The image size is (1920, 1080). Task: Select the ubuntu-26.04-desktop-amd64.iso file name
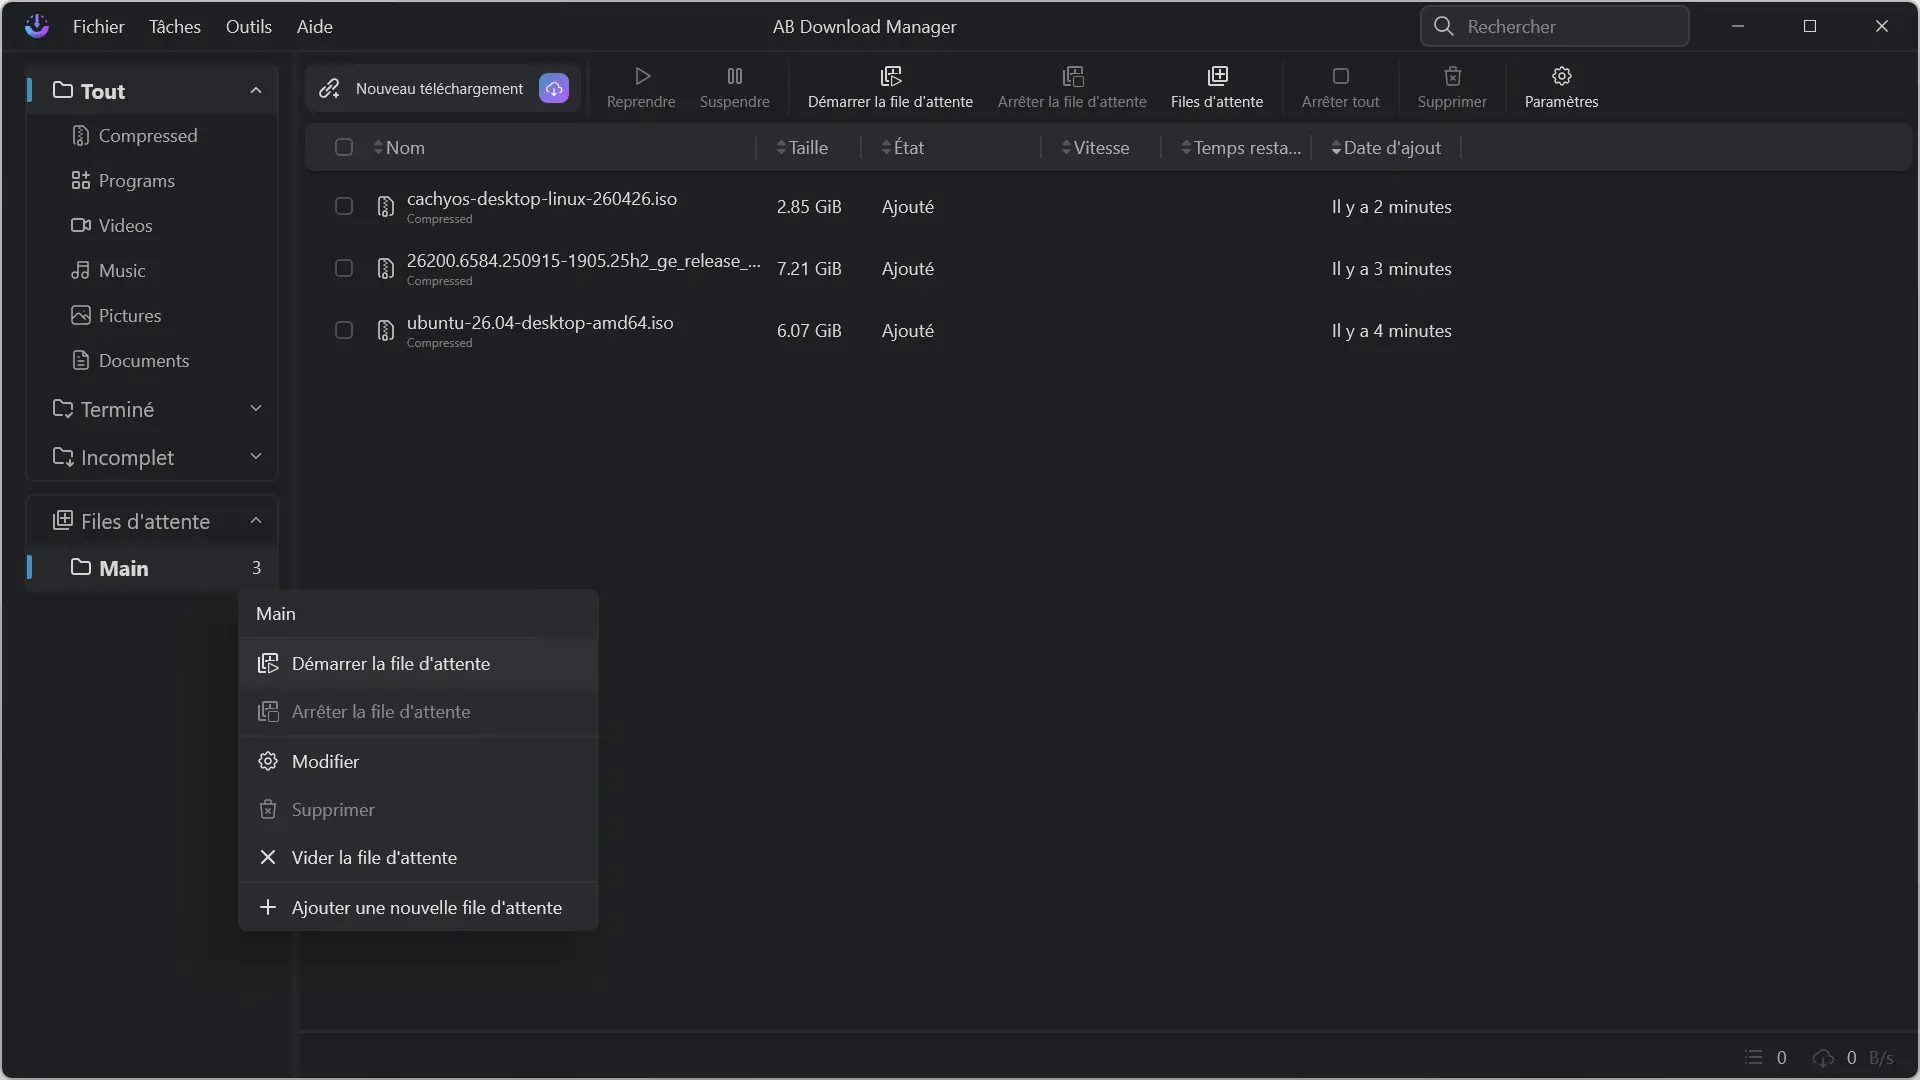click(x=540, y=323)
